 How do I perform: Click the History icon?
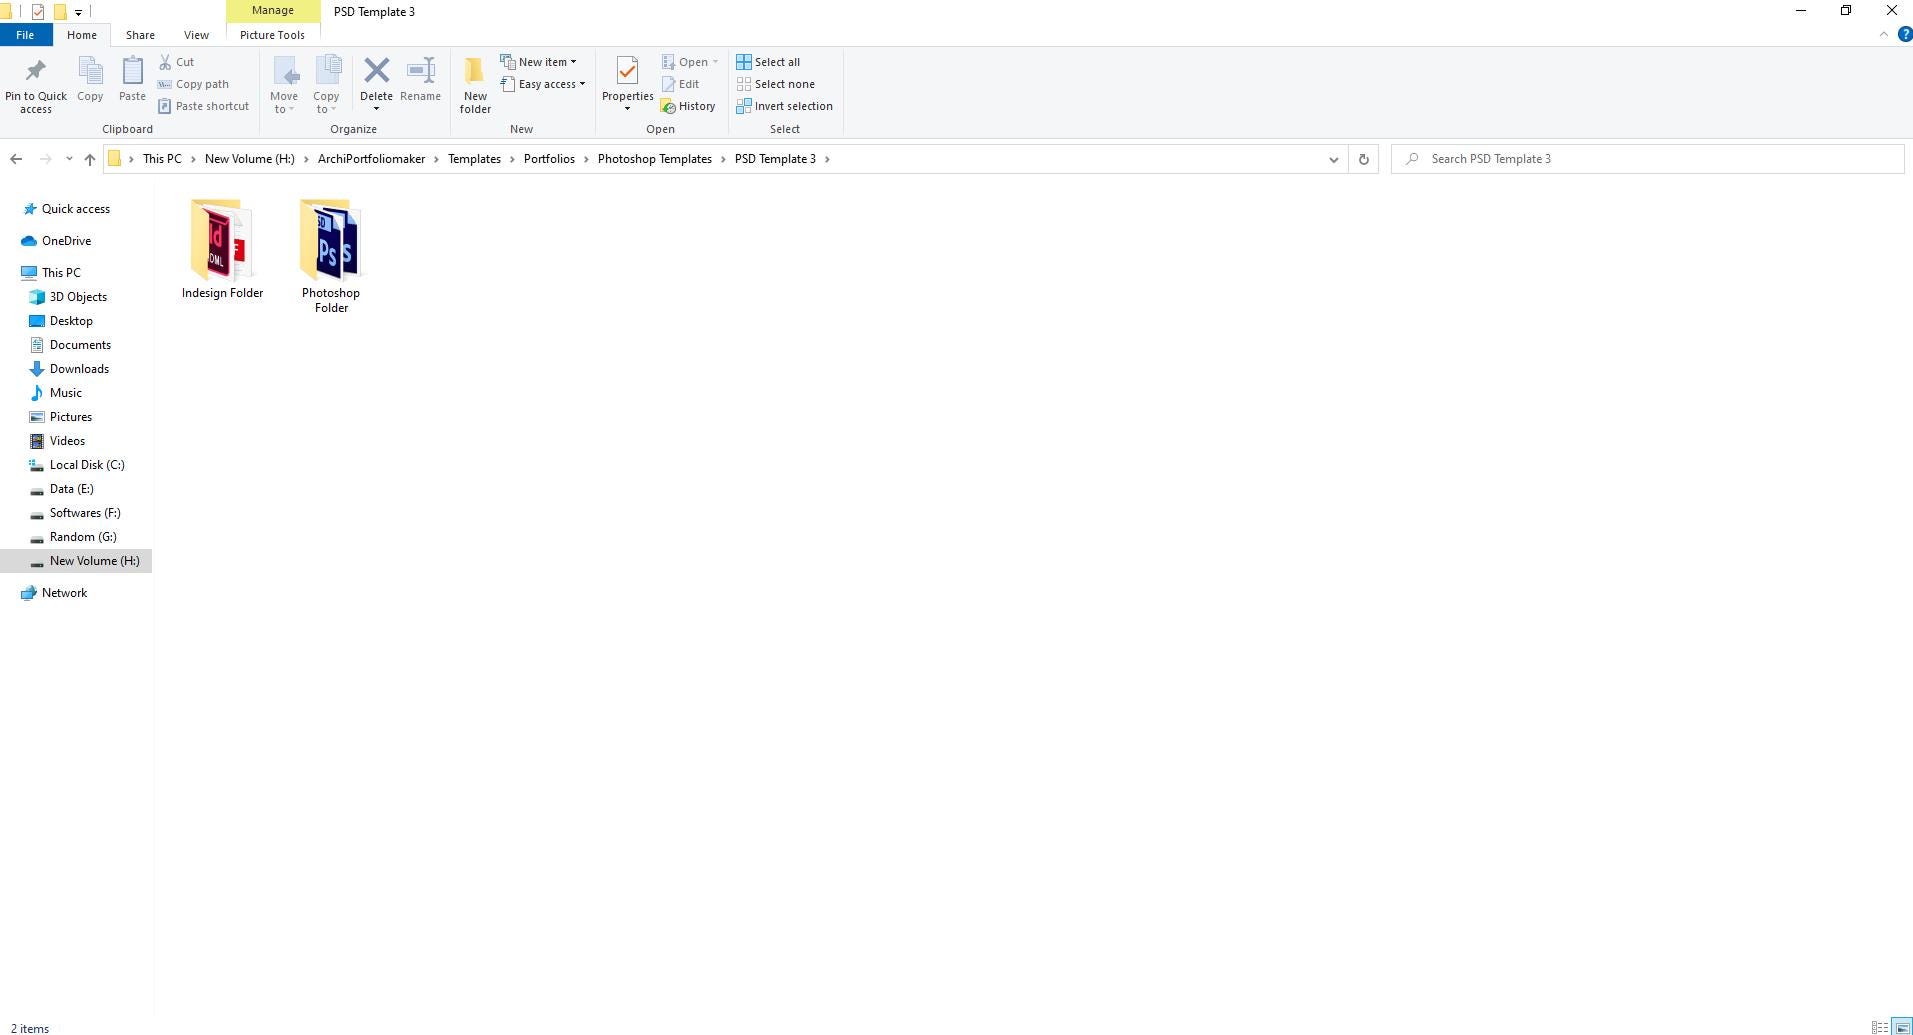(x=668, y=106)
